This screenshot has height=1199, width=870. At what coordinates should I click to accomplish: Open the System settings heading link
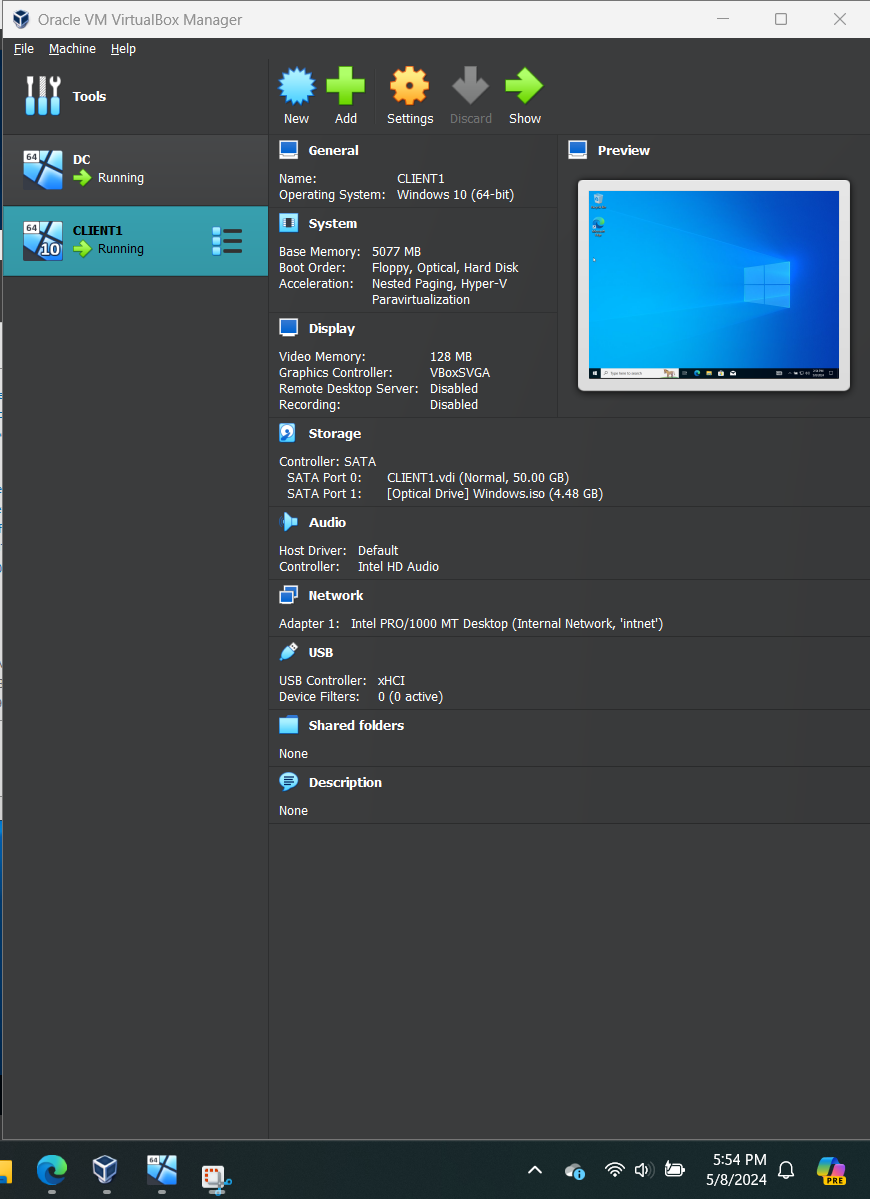(x=333, y=224)
